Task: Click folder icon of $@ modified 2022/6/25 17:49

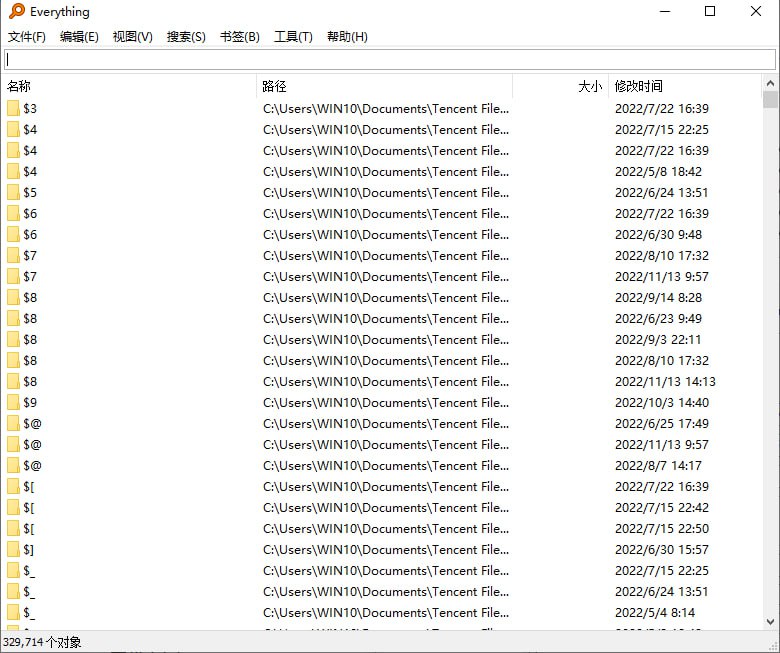Action: 13,424
